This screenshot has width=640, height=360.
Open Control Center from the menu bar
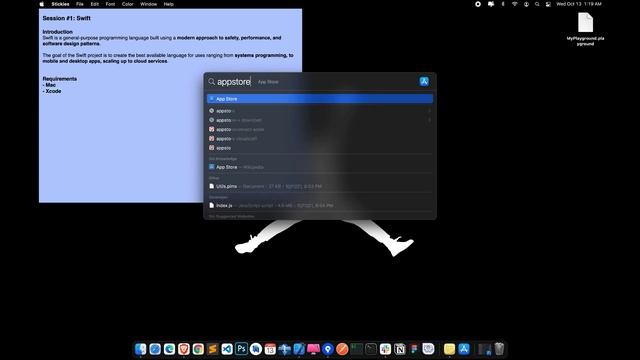click(548, 4)
